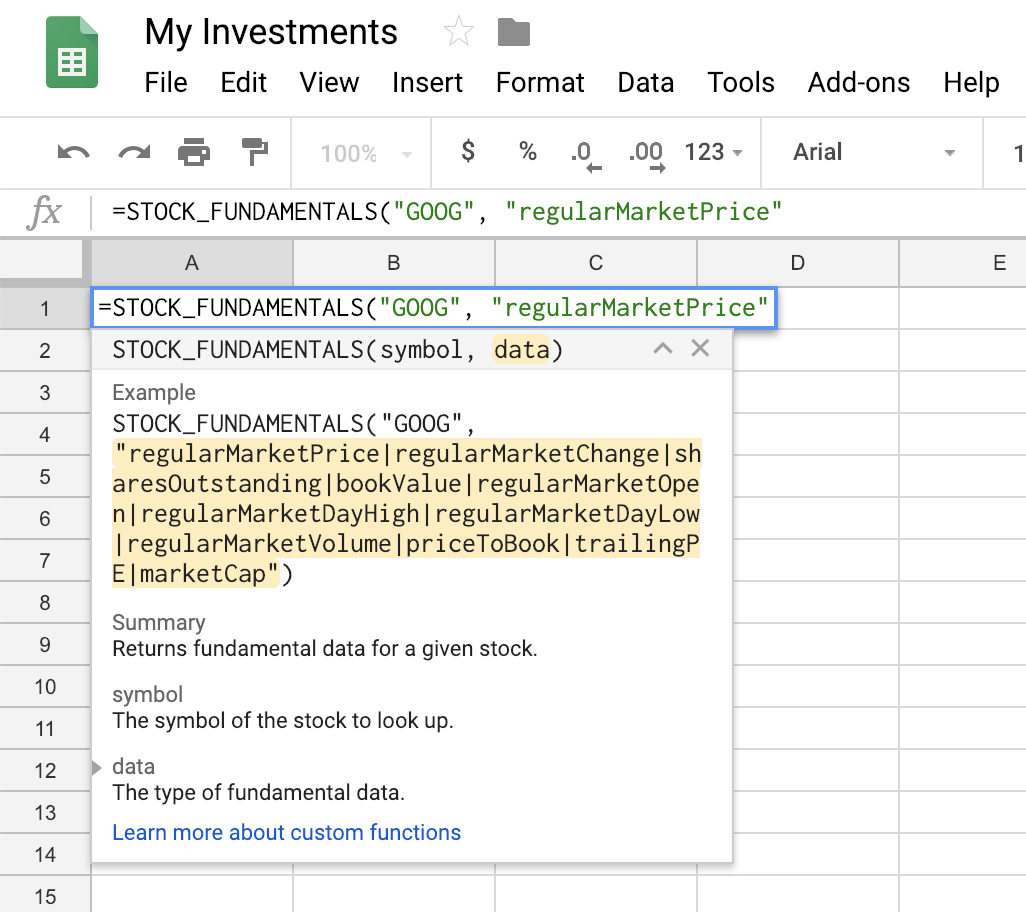Image resolution: width=1026 pixels, height=912 pixels.
Task: Click the Google Sheets home icon
Action: pos(72,52)
